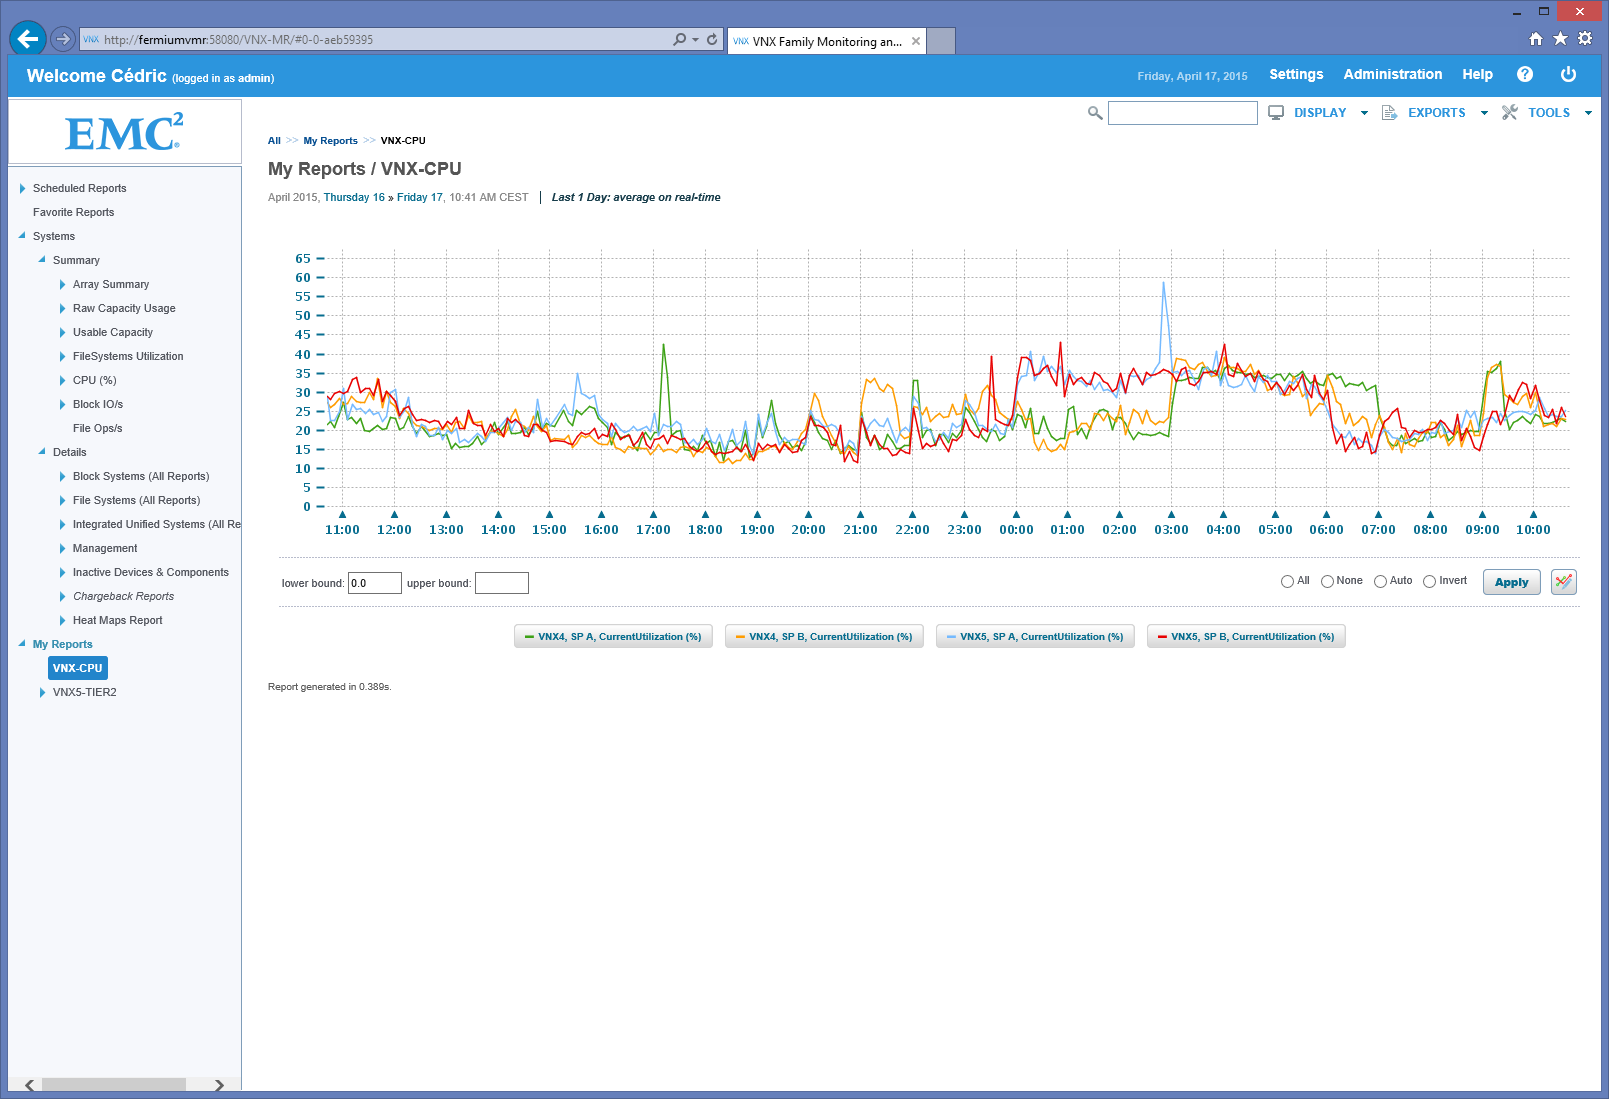The height and width of the screenshot is (1099, 1609).
Task: Click the page refresh icon in address bar
Action: (x=712, y=40)
